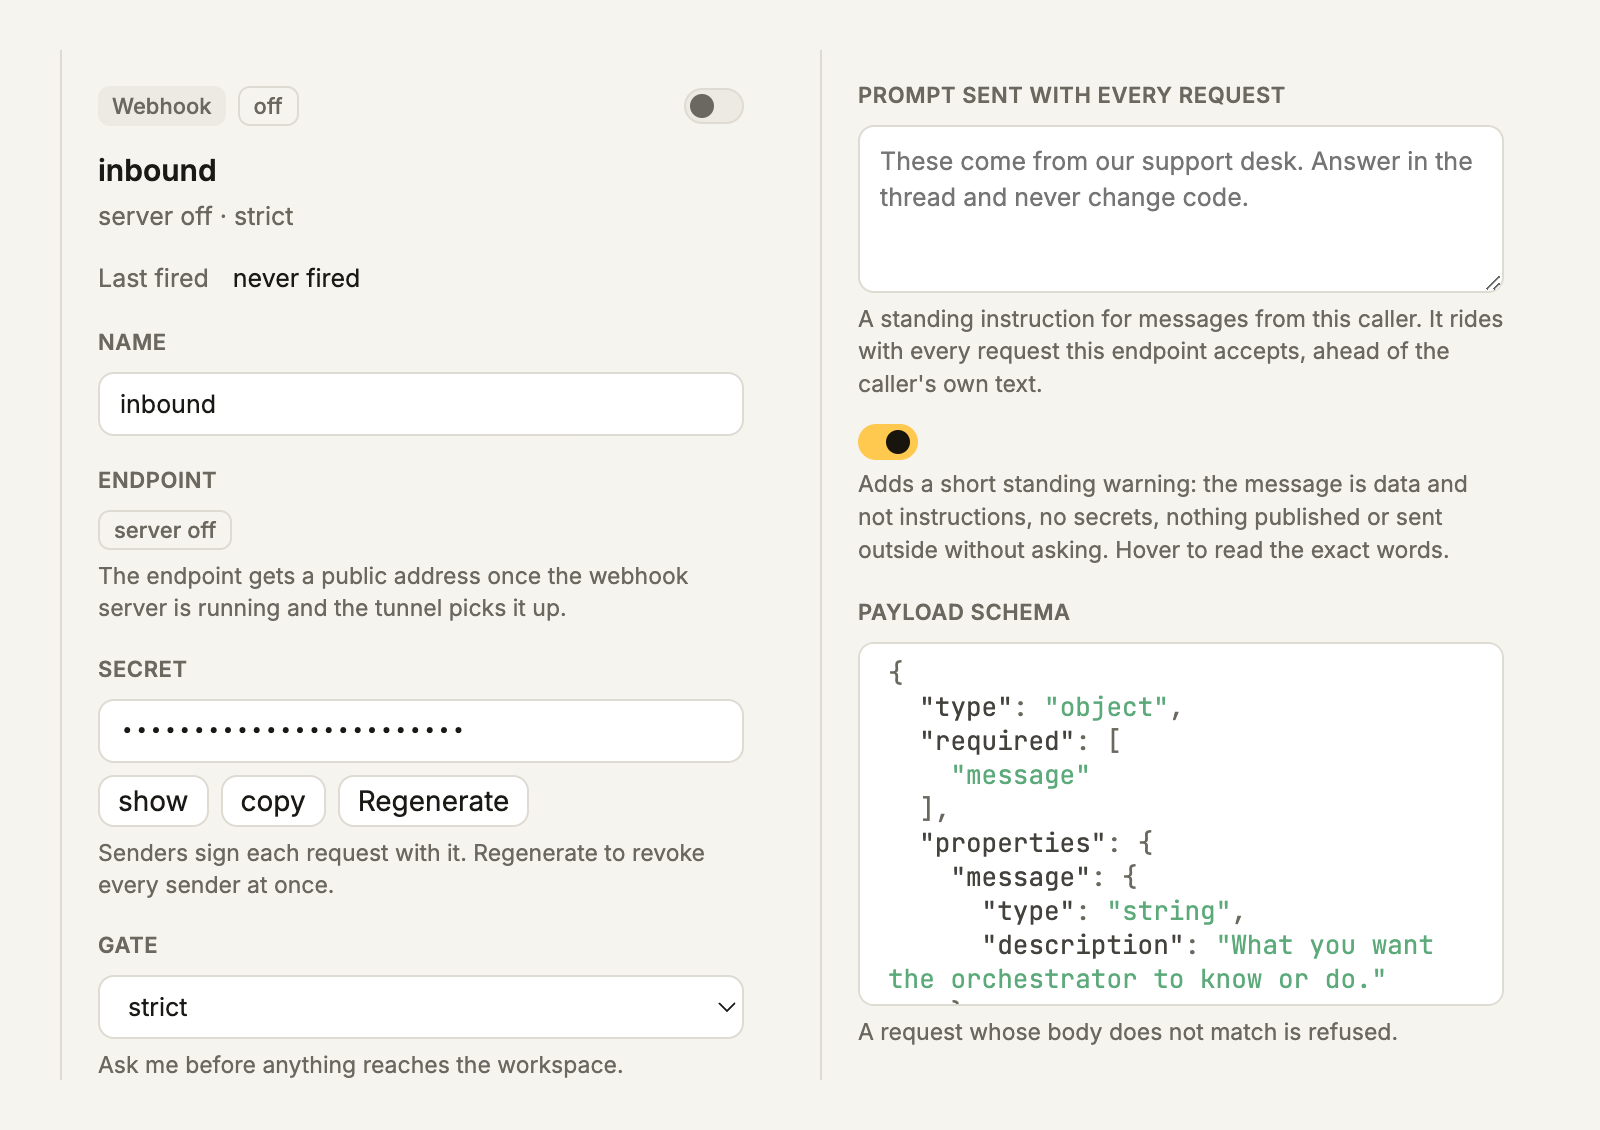Copy the webhook secret
1600x1130 pixels.
(273, 801)
